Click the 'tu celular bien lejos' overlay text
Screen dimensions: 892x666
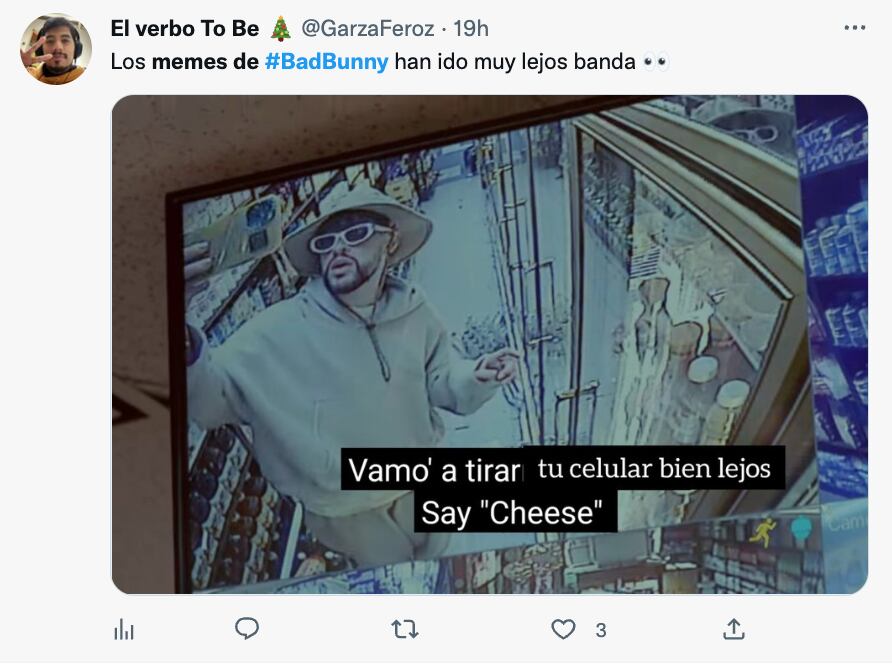[x=654, y=468]
